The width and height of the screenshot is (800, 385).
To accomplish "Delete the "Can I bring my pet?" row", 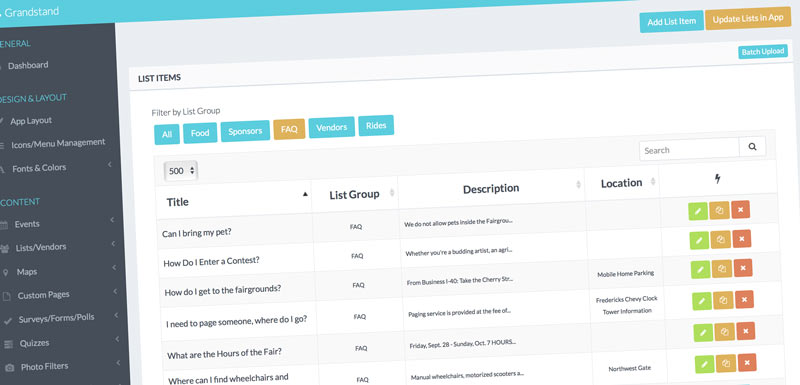I will tap(740, 210).
